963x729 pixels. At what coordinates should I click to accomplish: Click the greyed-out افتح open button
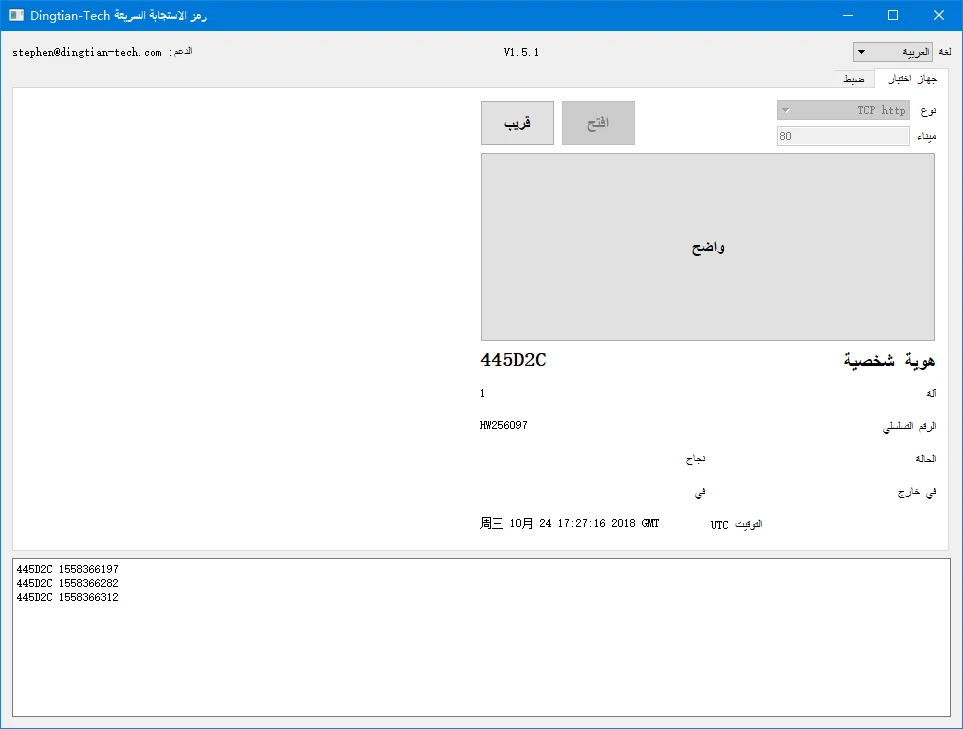pyautogui.click(x=598, y=123)
